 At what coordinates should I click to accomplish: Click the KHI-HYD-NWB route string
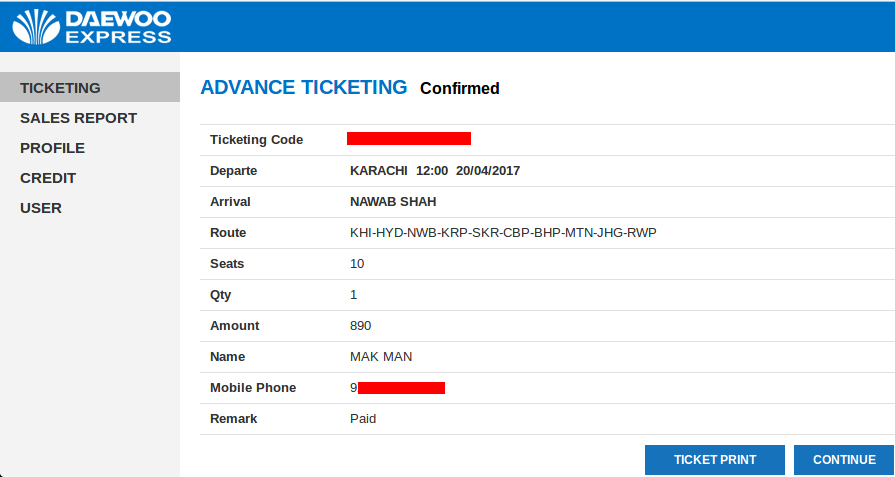503,233
